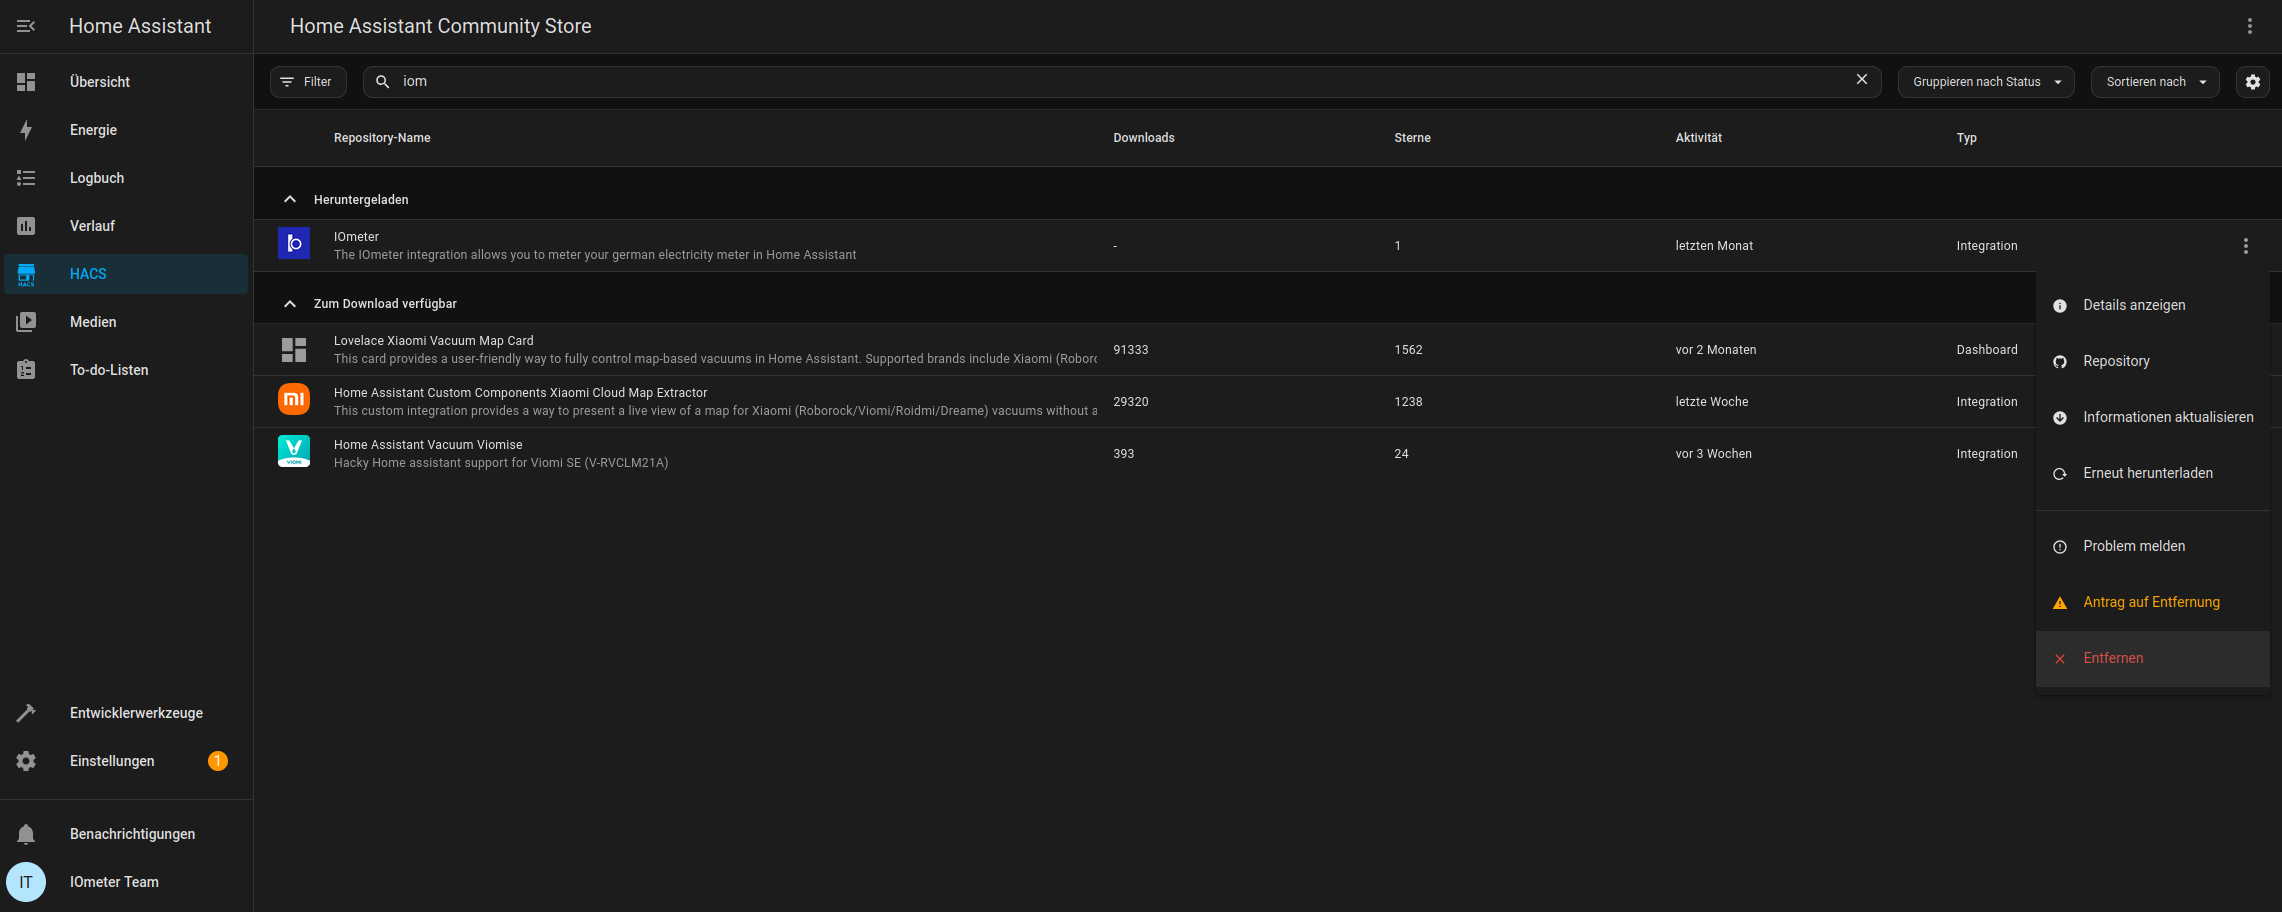This screenshot has width=2282, height=912.
Task: Clear the search text with X
Action: (x=1862, y=80)
